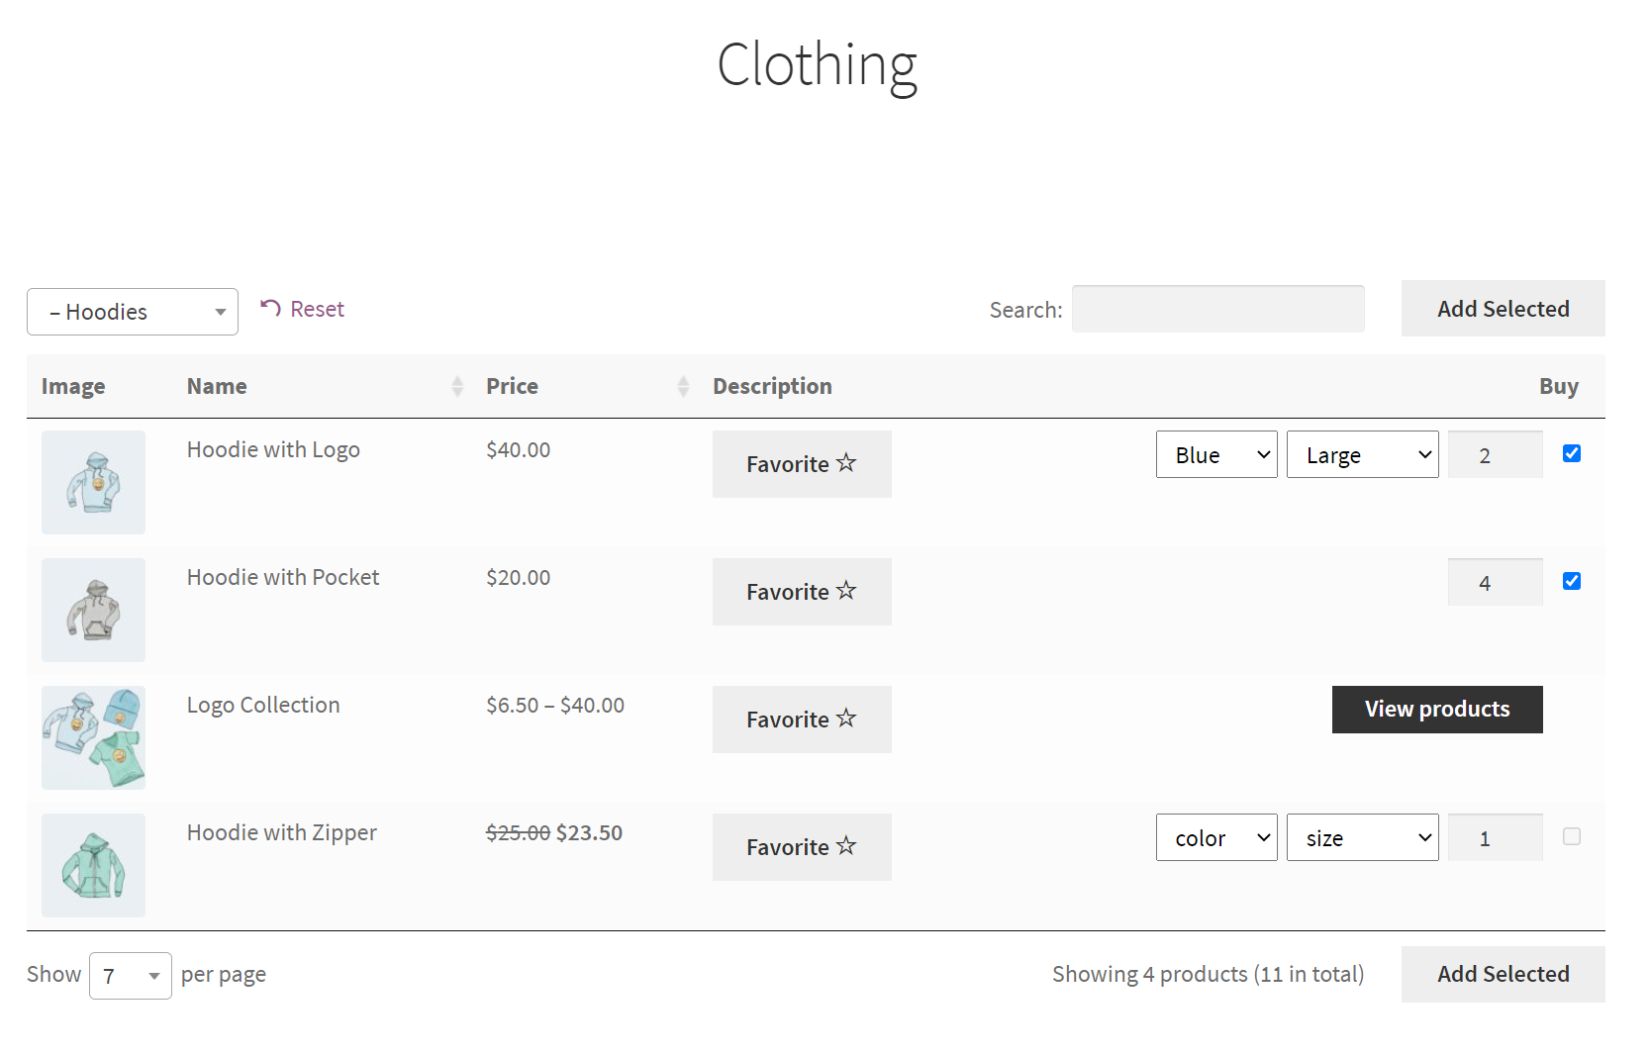Favorite the Logo Collection product

coord(801,719)
